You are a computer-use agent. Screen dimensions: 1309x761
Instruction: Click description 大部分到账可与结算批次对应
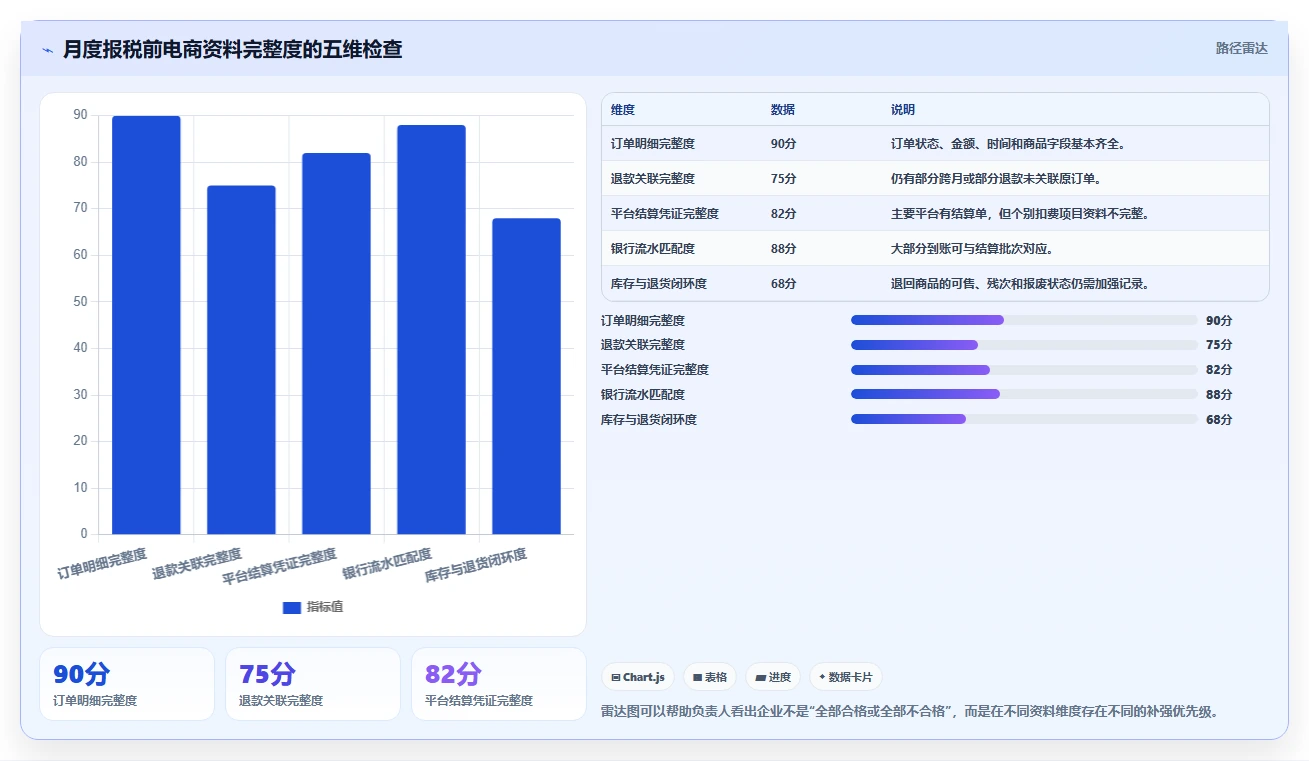pyautogui.click(x=973, y=249)
